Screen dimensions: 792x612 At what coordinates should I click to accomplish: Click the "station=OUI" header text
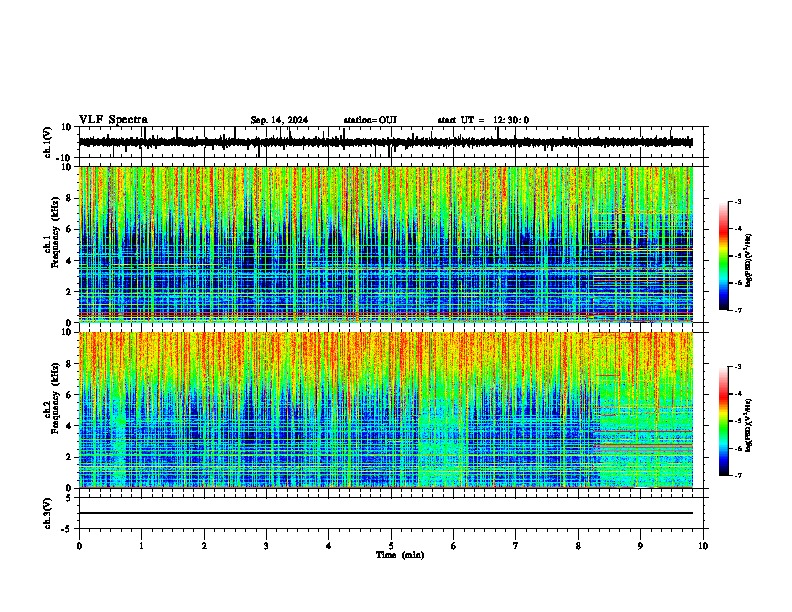point(370,120)
